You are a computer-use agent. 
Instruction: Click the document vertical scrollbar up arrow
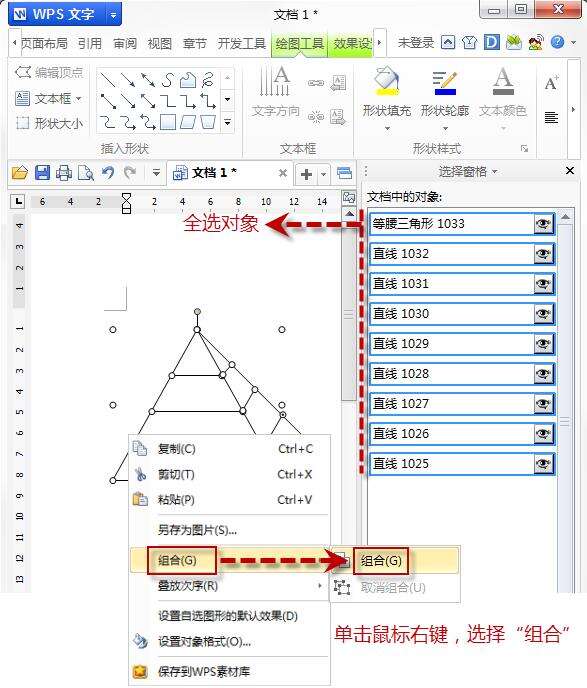click(349, 214)
